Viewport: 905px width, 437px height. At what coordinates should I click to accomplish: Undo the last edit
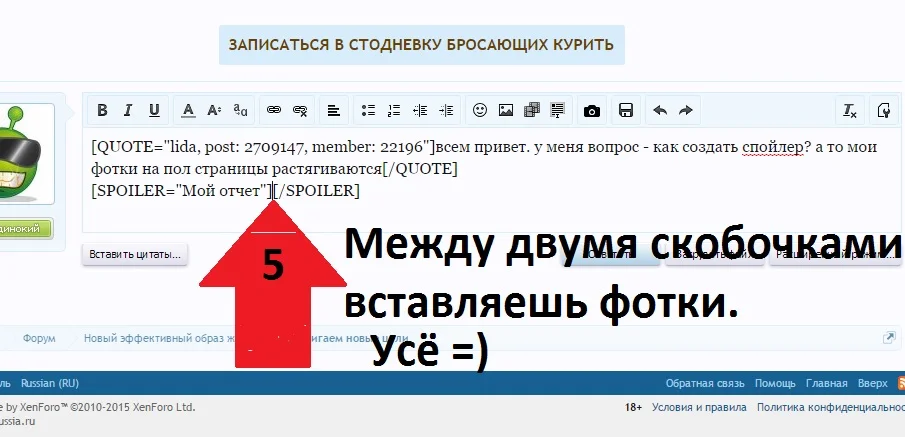click(x=660, y=110)
